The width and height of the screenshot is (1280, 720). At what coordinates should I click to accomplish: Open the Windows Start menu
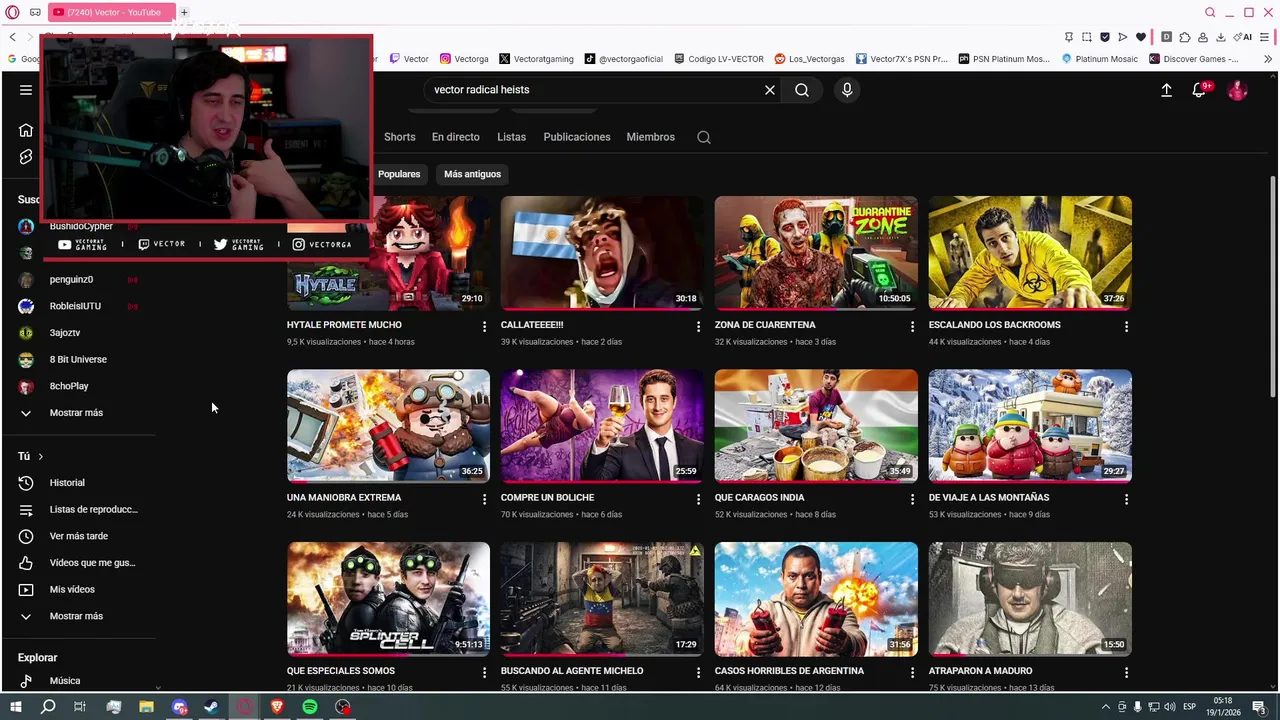point(15,707)
